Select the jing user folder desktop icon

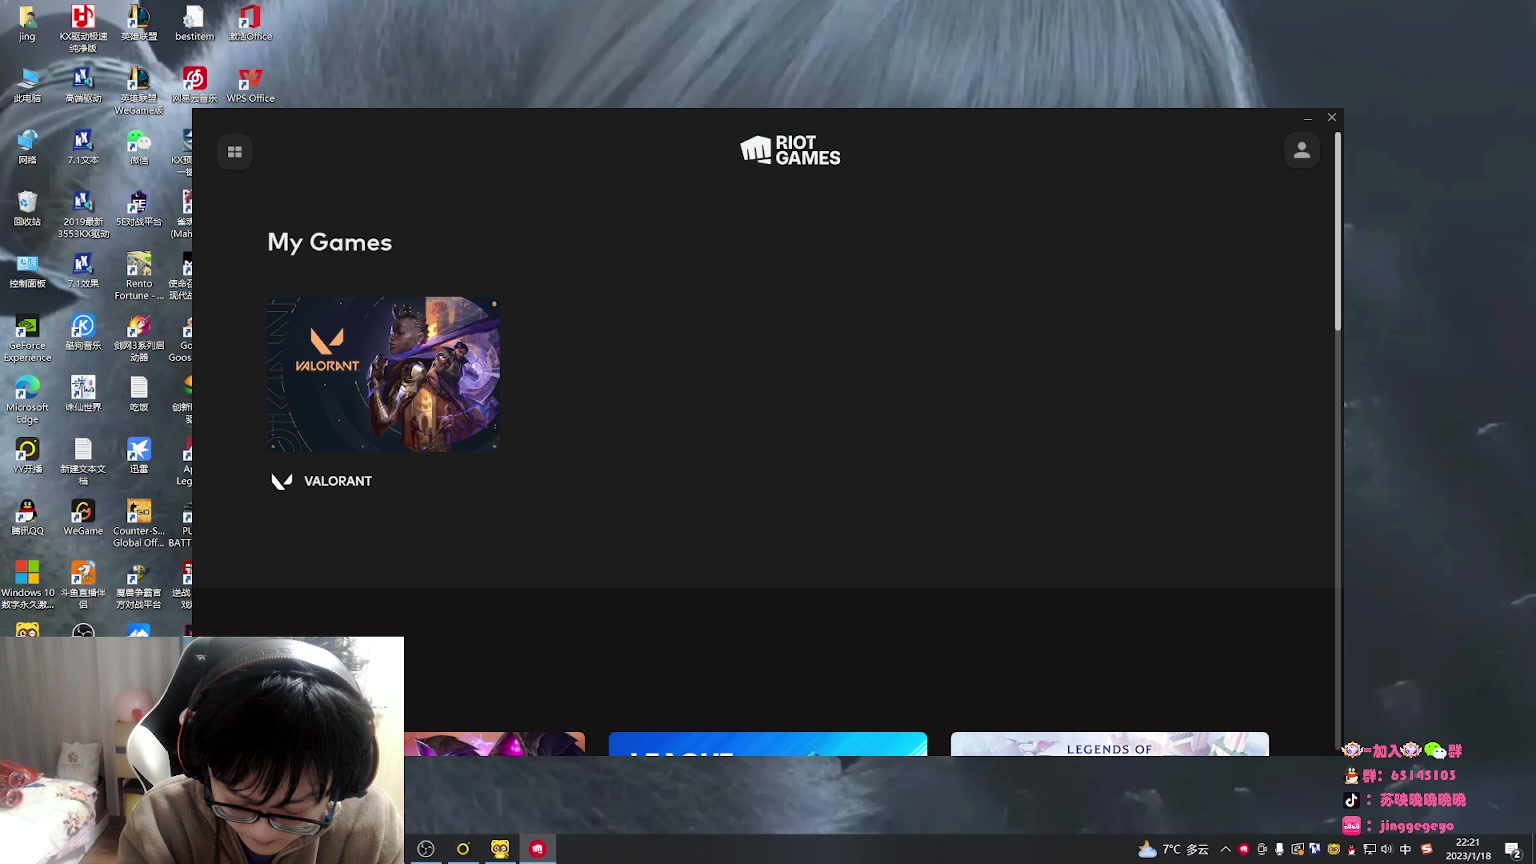pos(27,24)
